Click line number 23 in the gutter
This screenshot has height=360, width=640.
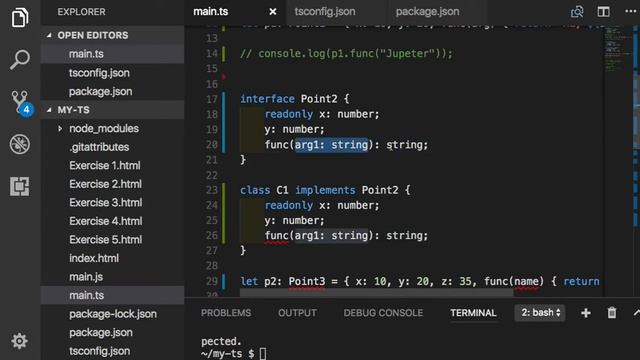click(x=211, y=190)
